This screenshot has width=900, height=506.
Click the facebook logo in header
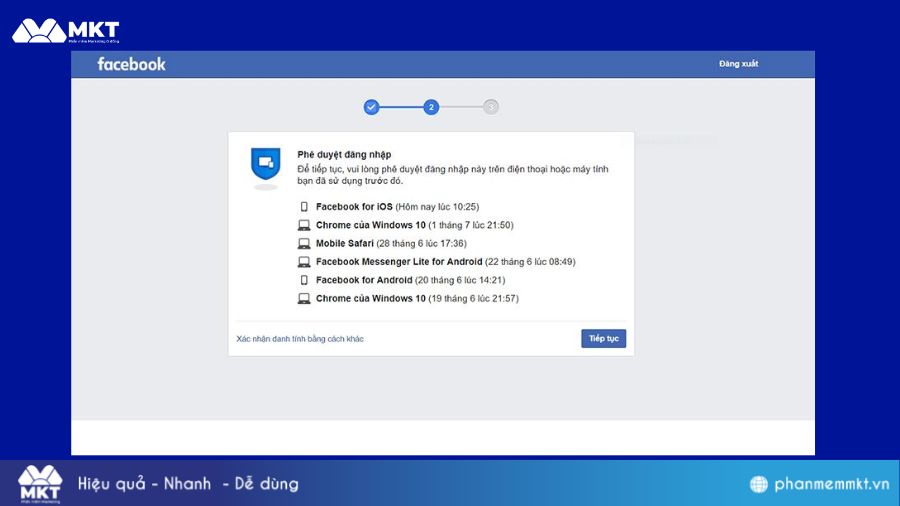click(x=131, y=64)
